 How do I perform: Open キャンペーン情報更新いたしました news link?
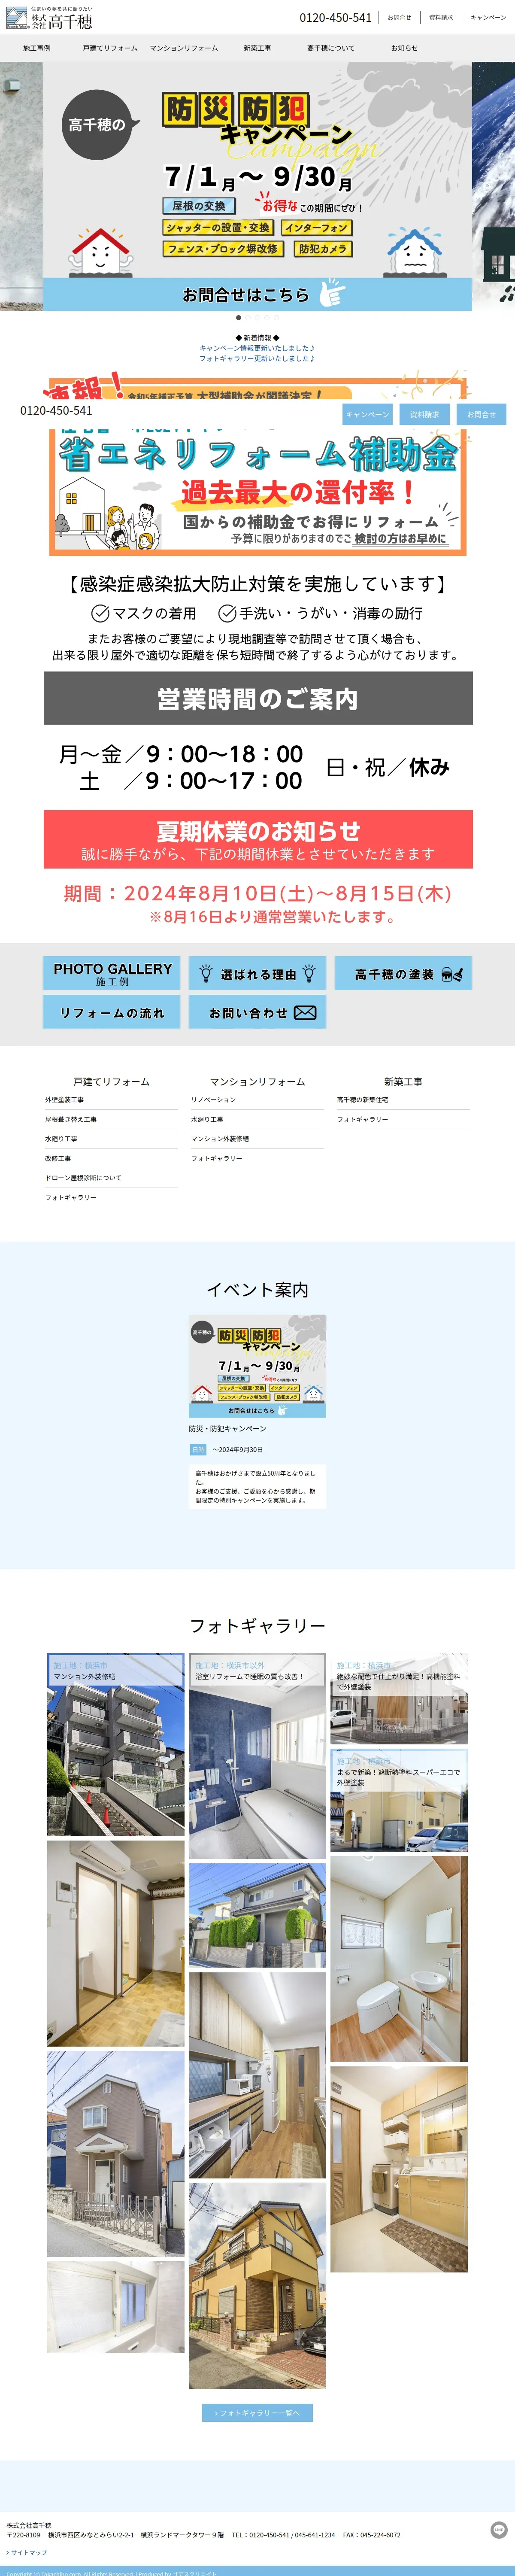click(x=257, y=348)
